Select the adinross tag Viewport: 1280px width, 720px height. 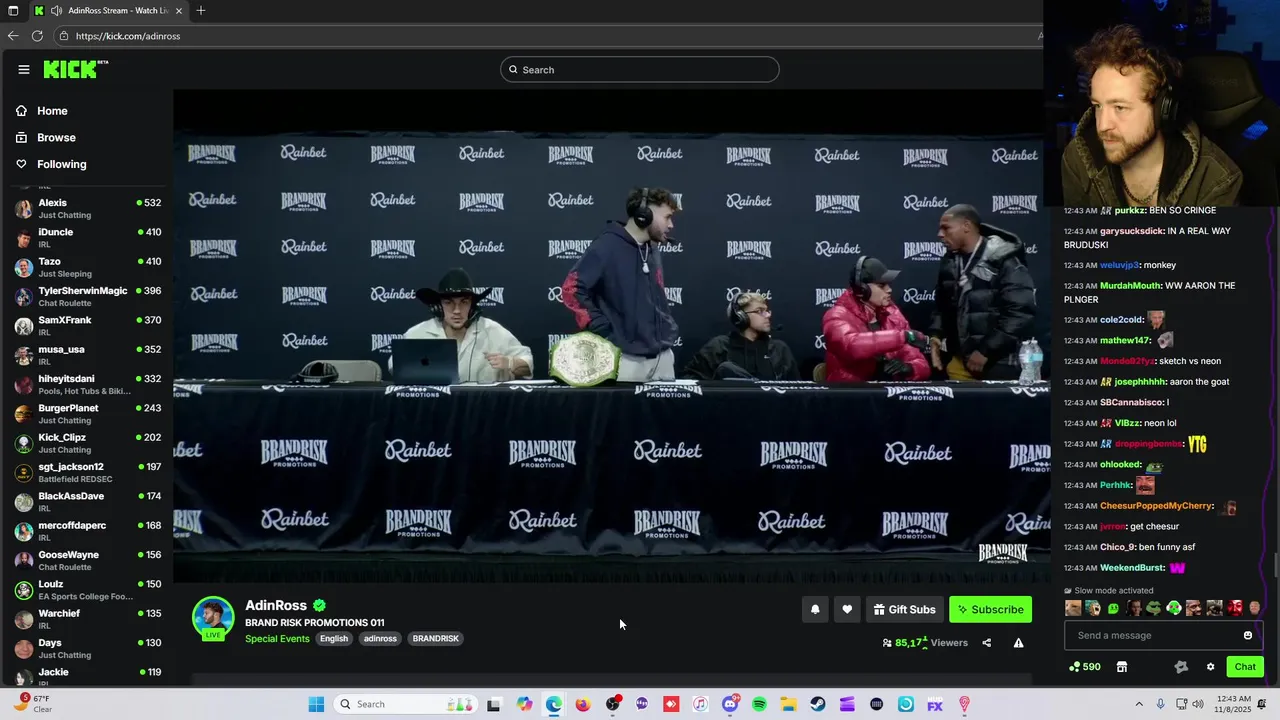pos(380,638)
